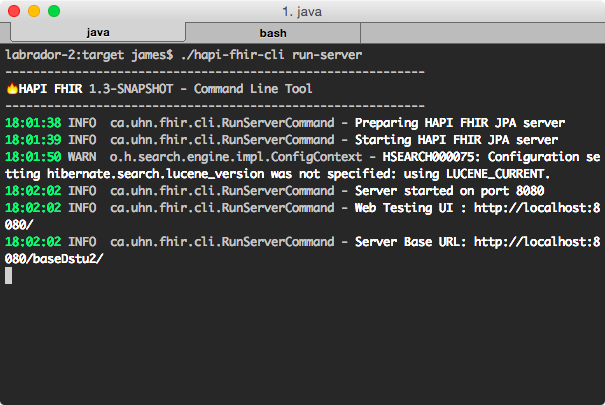Viewport: 605px width, 405px height.
Task: Click the 18:01:50 warning timestamp
Action: (x=33, y=157)
